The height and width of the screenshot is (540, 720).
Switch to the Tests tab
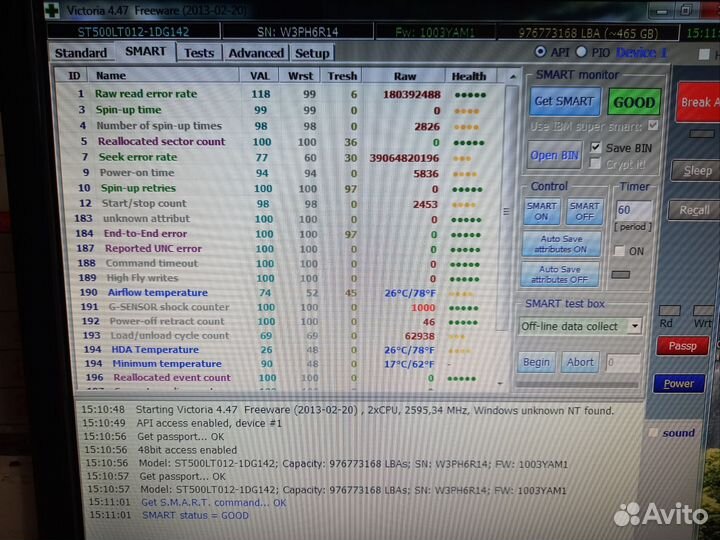click(199, 53)
